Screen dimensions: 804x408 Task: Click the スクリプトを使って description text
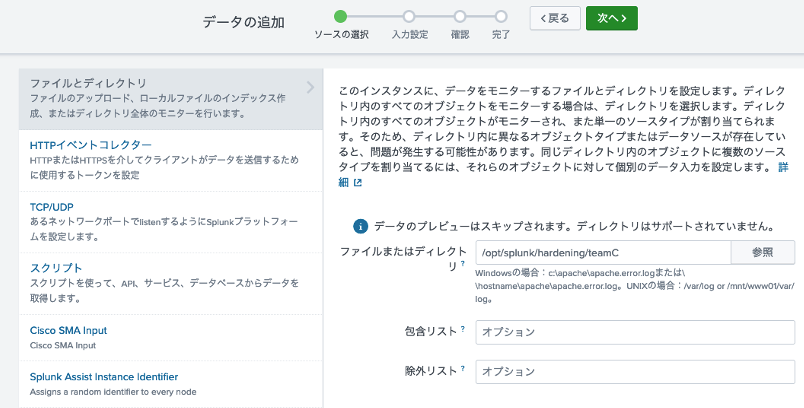click(164, 291)
